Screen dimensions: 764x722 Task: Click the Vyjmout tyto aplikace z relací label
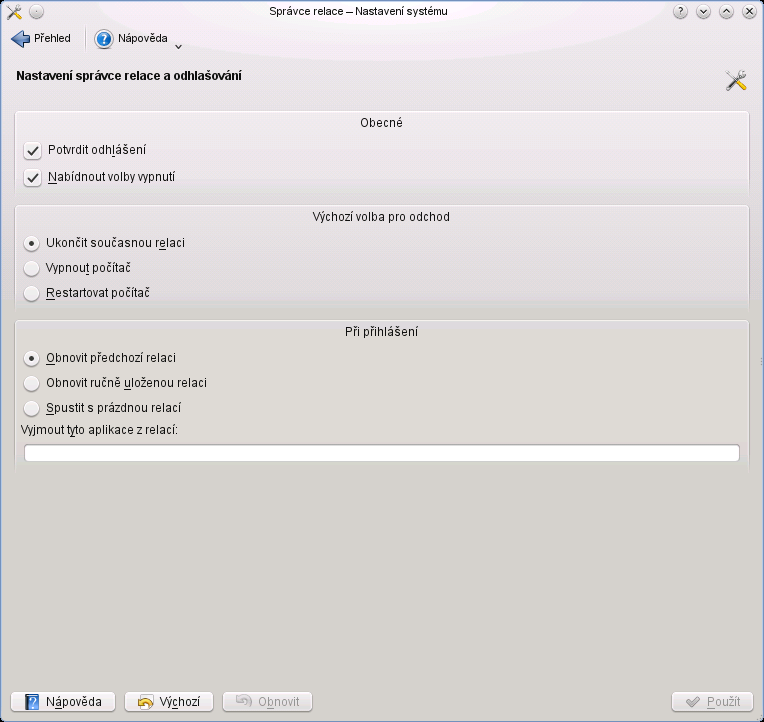(99, 430)
